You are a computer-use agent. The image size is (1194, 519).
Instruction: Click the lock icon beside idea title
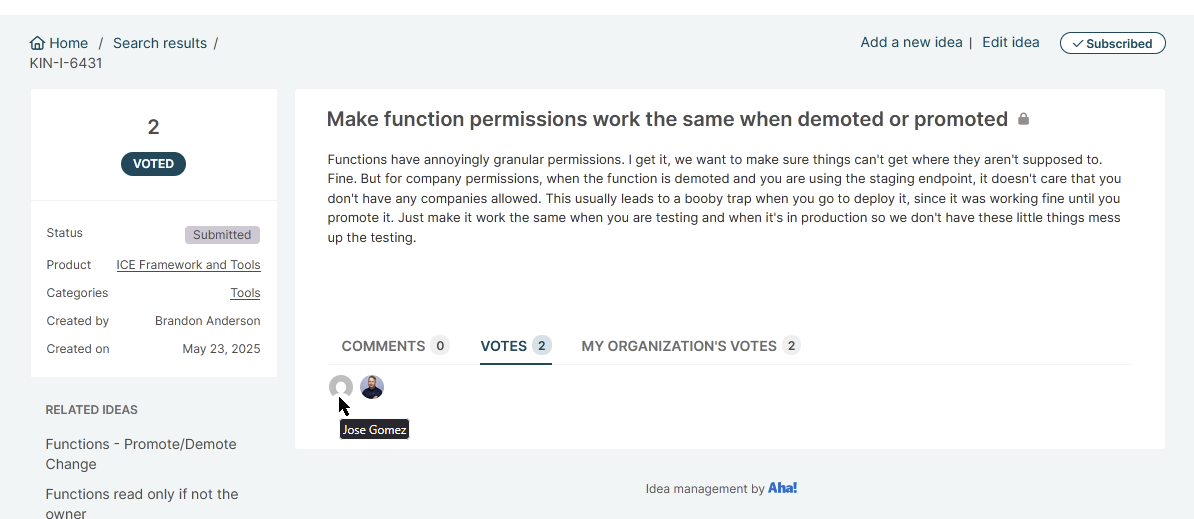point(1023,119)
